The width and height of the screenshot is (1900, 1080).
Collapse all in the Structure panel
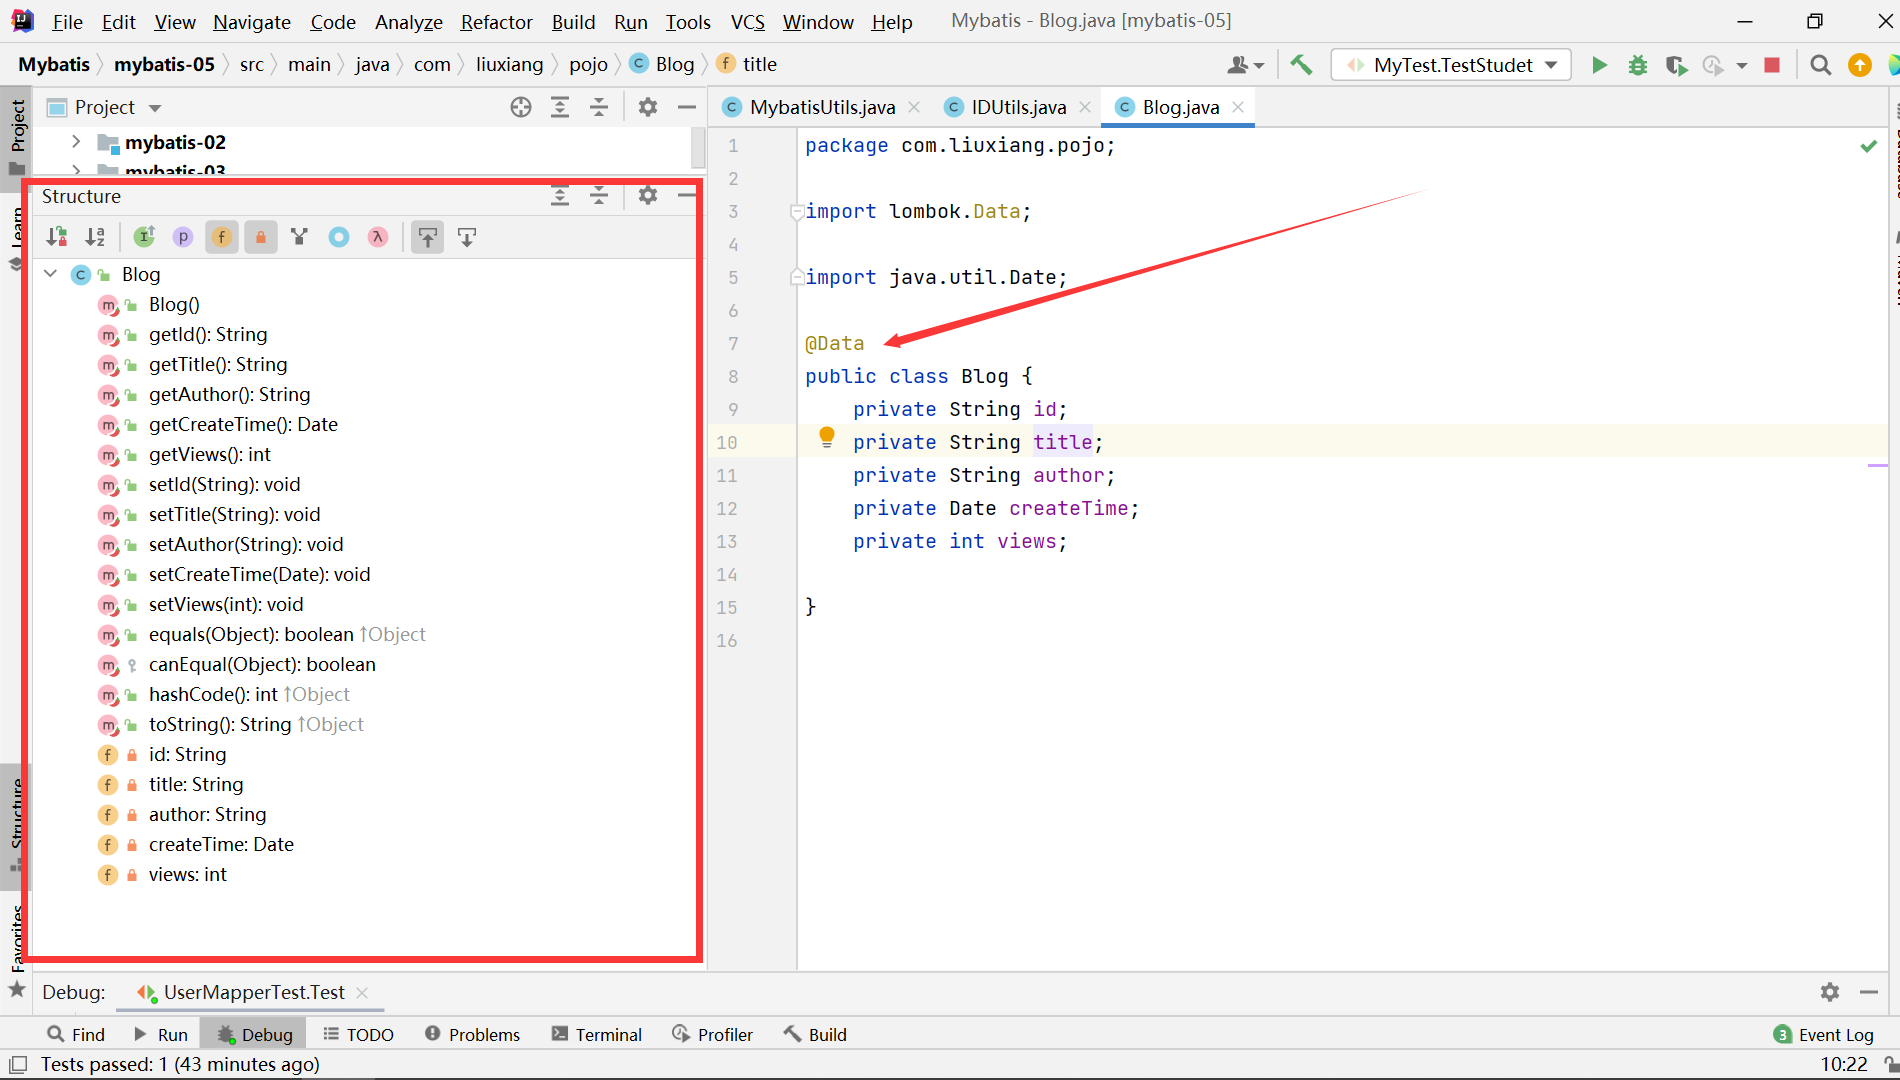coord(599,196)
